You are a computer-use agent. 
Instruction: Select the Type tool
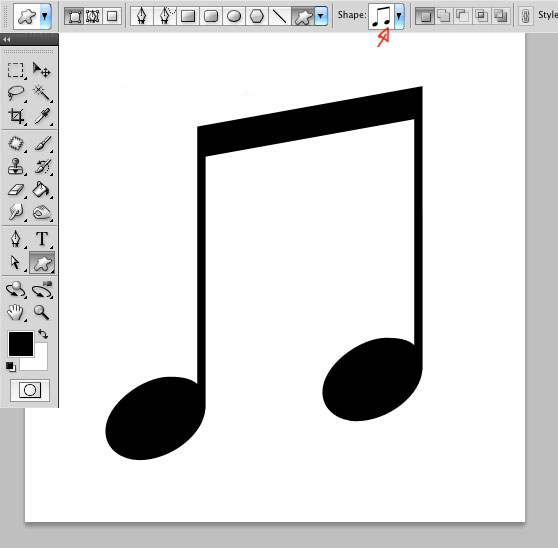click(42, 239)
